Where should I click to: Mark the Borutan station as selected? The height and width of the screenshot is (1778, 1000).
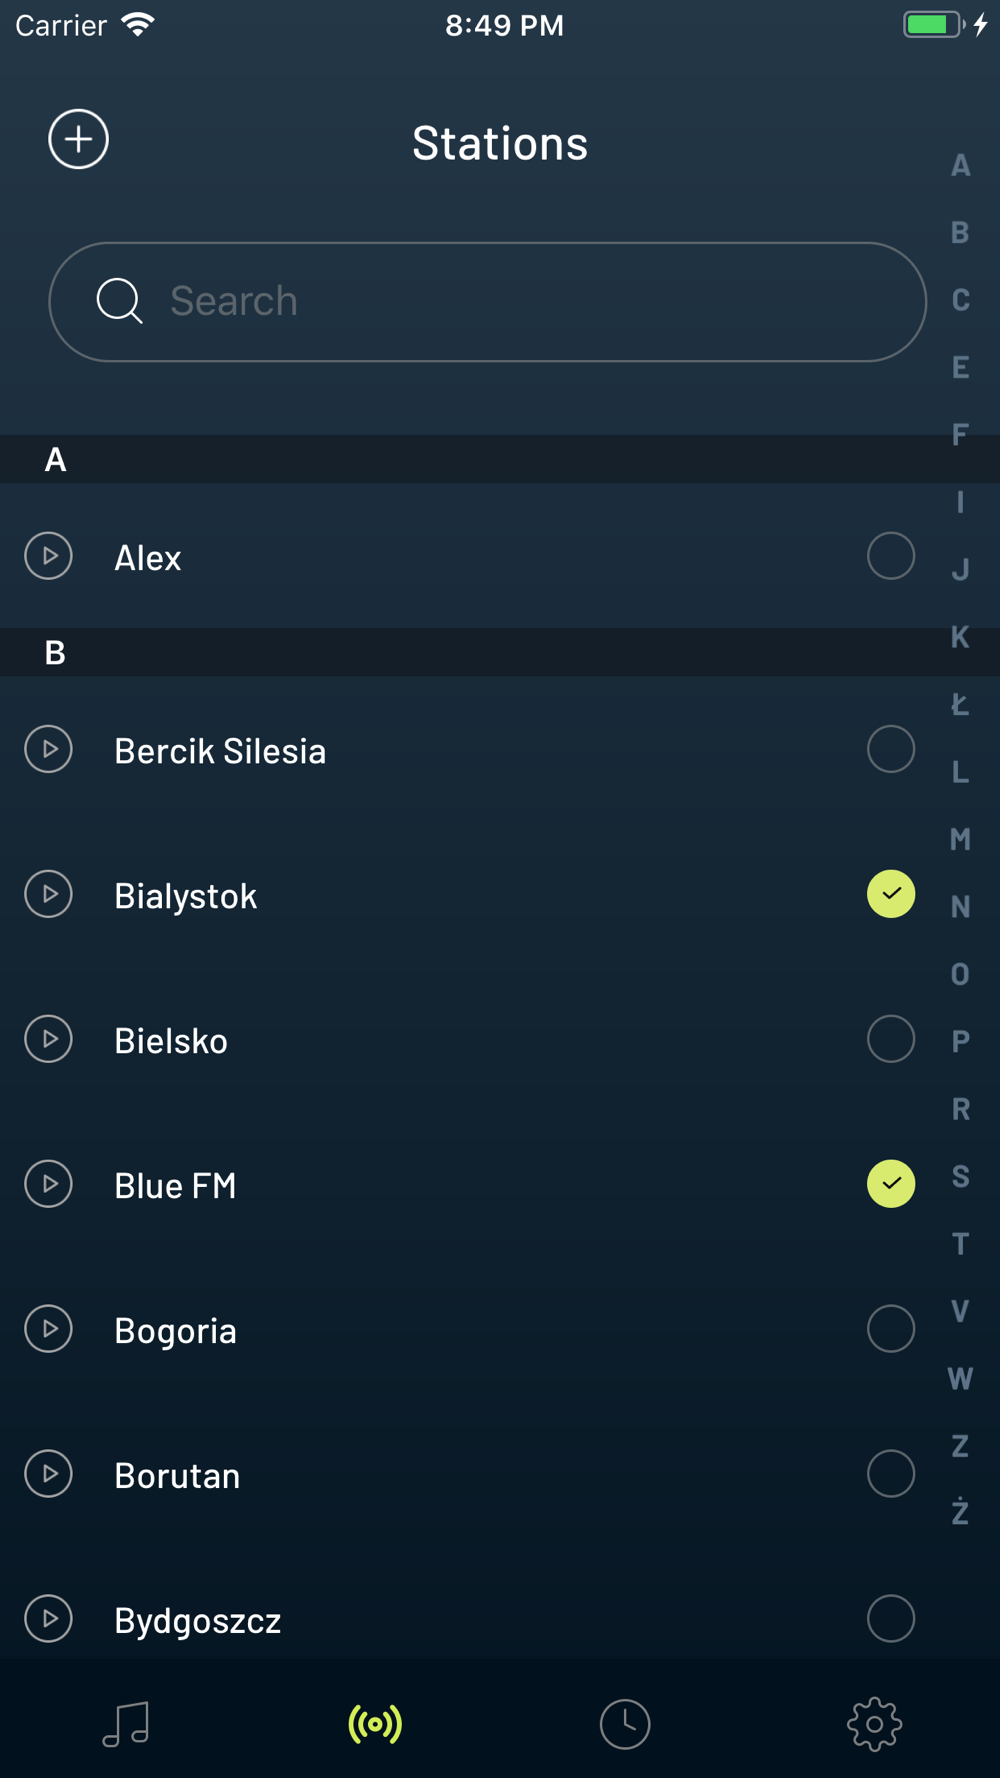(891, 1474)
